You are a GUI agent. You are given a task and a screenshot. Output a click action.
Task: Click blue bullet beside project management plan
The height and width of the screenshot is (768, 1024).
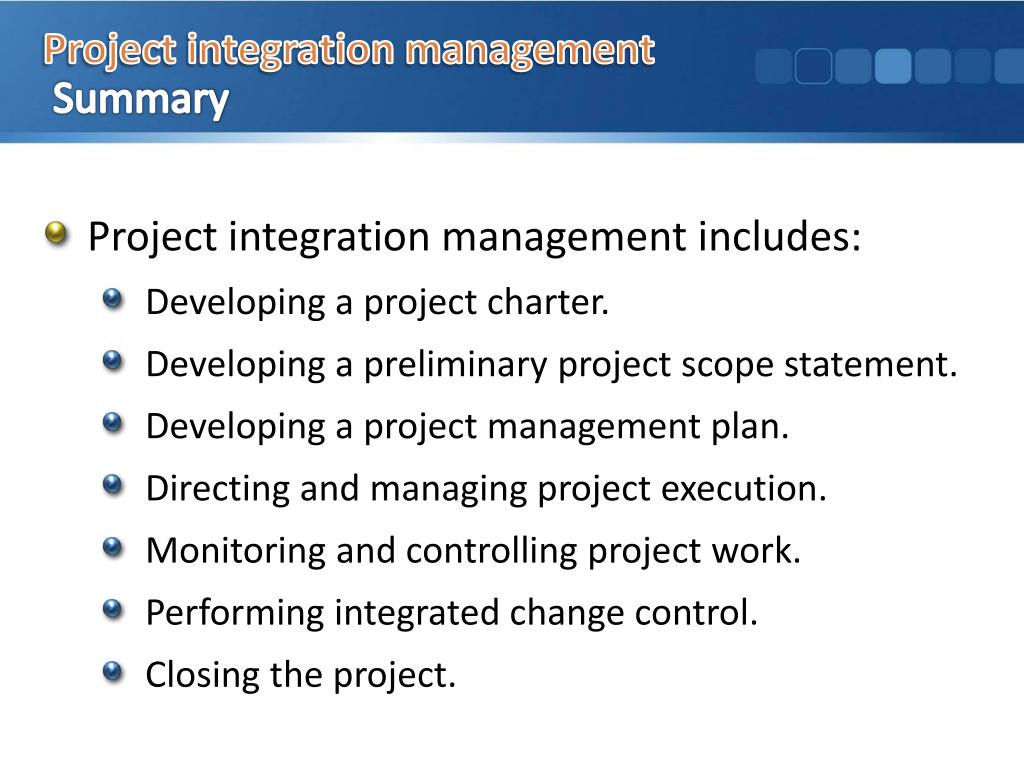113,423
